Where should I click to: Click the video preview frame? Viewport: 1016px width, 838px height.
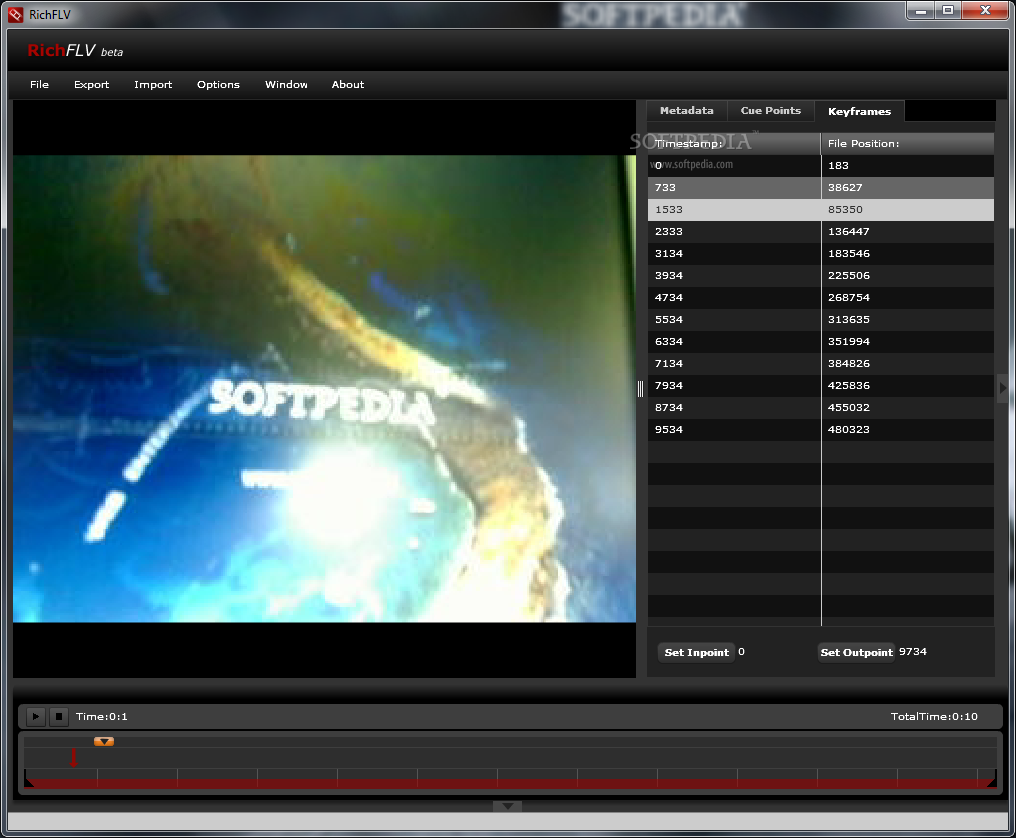click(x=324, y=388)
